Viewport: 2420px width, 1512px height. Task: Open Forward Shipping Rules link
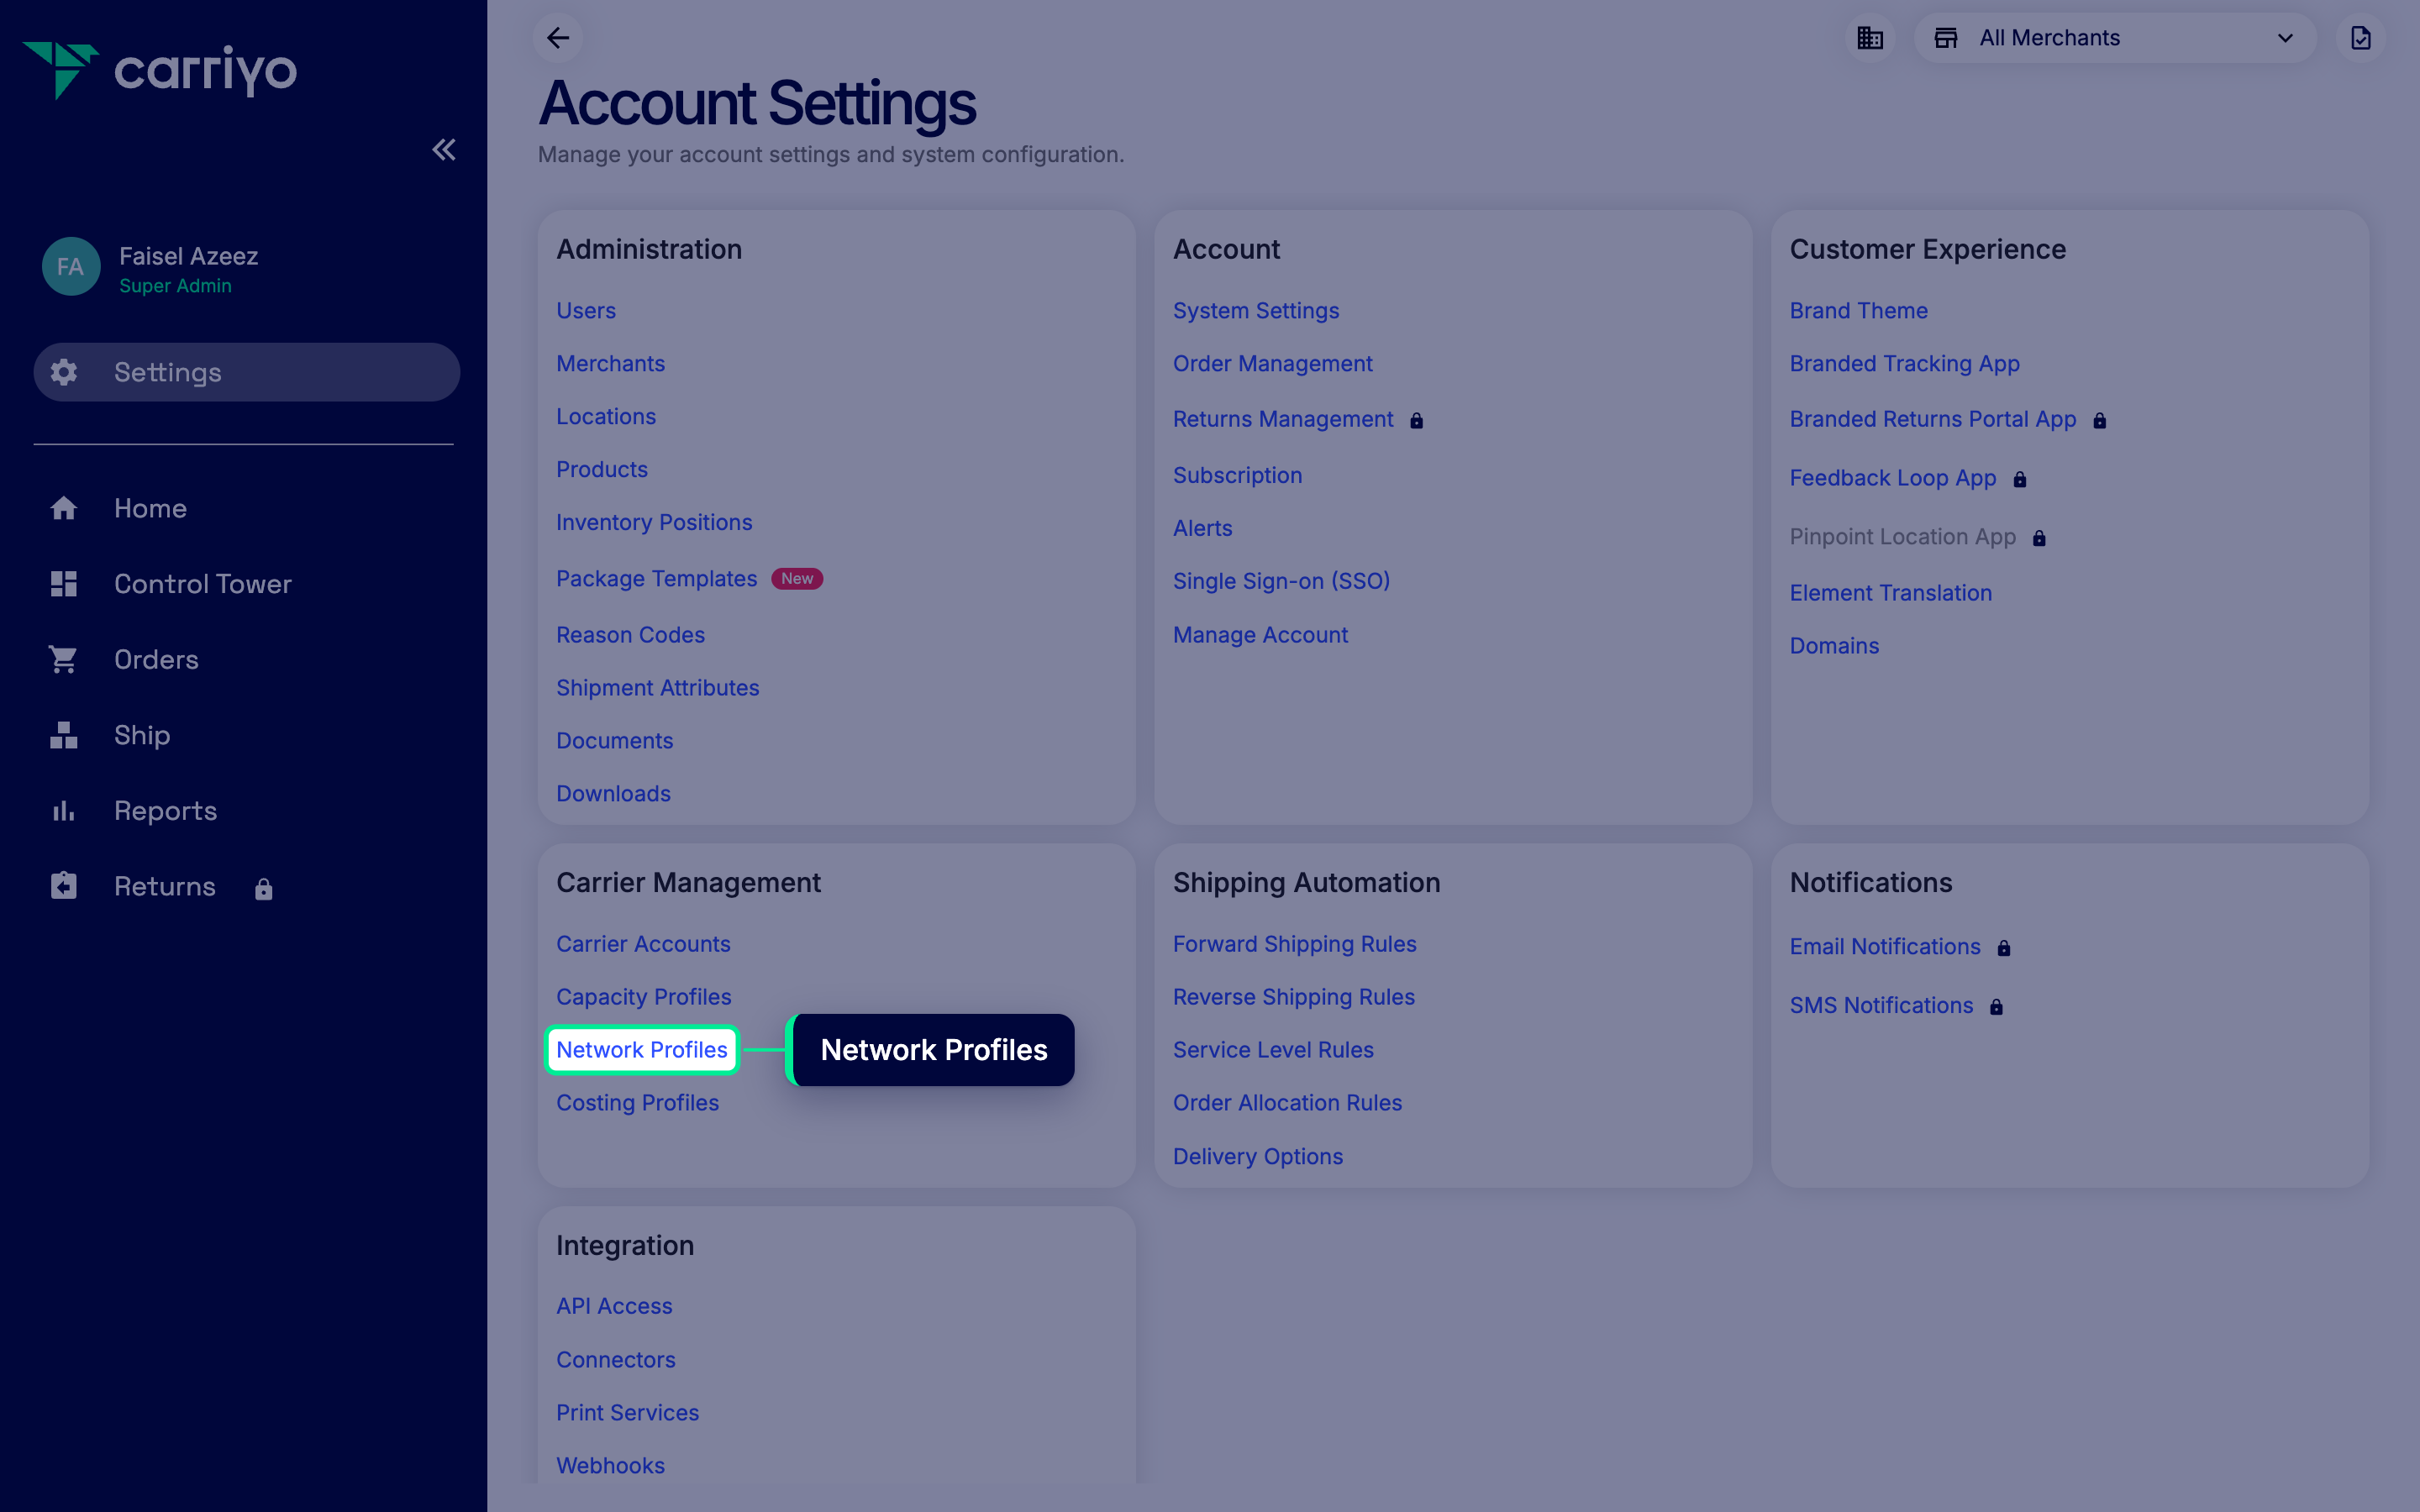pyautogui.click(x=1294, y=943)
